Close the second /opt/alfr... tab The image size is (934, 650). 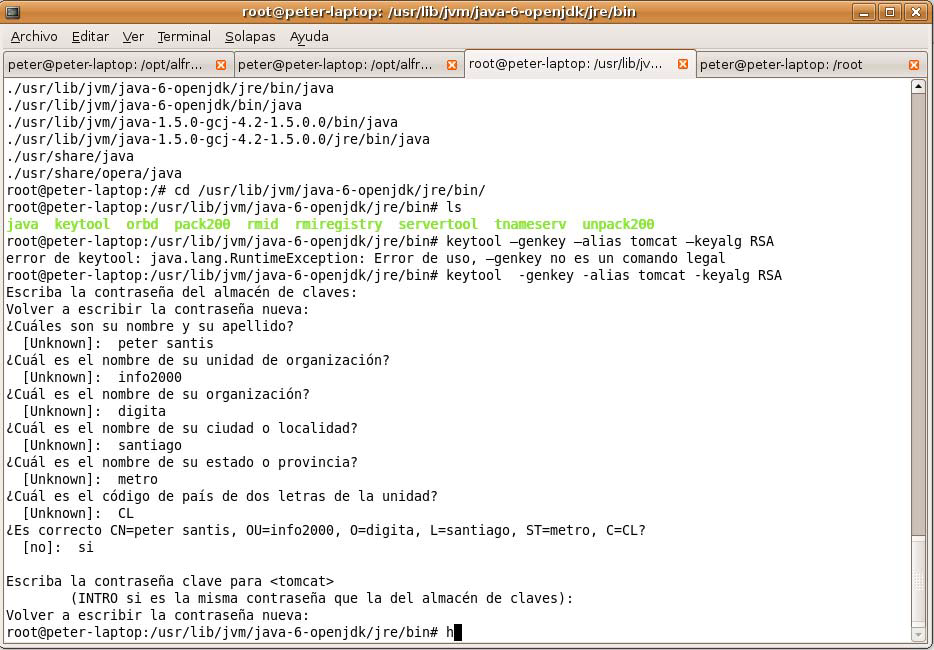point(451,64)
